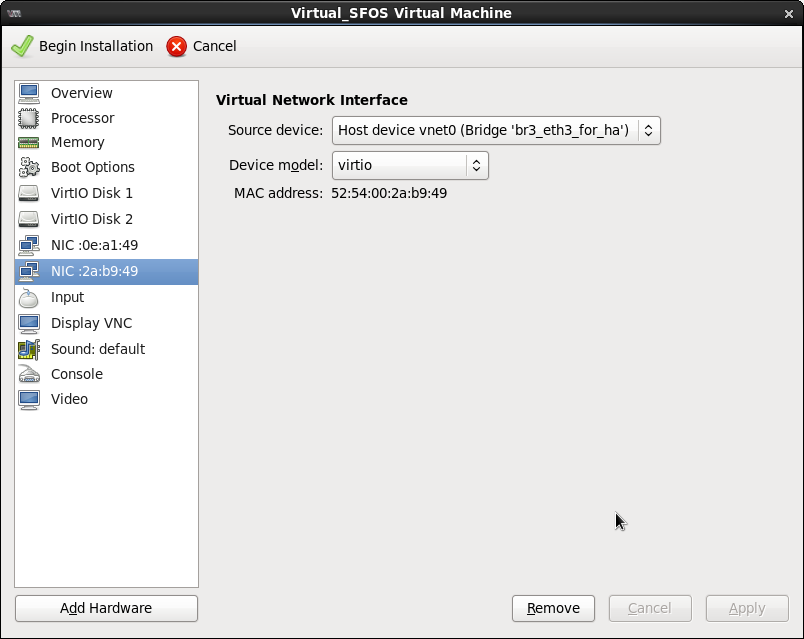Click the red Cancel icon in toolbar
The width and height of the screenshot is (804, 639).
coord(177,46)
